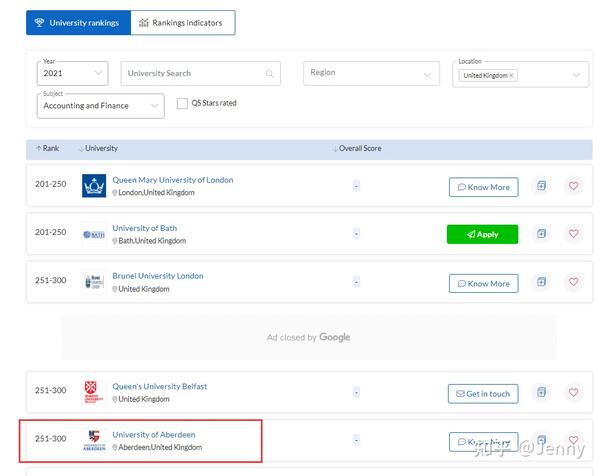Open University of Aberdeen link
The width and height of the screenshot is (600, 476).
tap(154, 435)
